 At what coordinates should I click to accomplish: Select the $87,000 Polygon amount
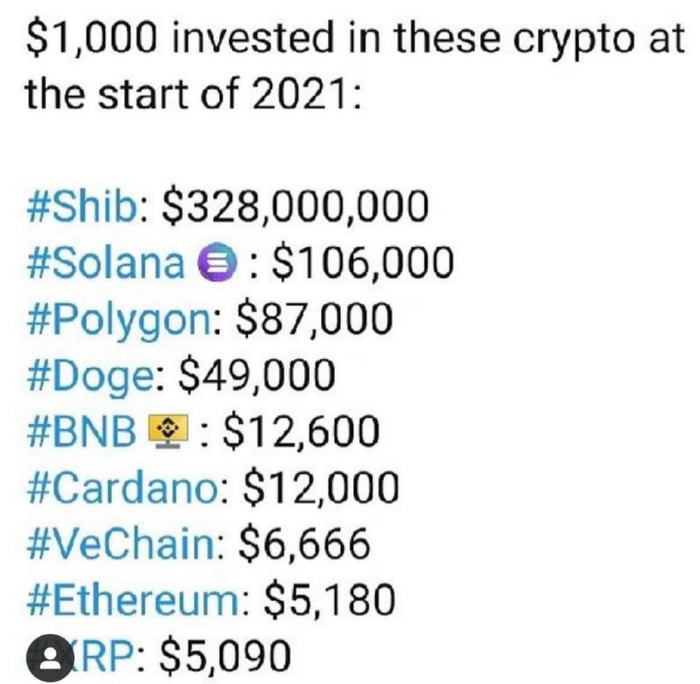tap(315, 319)
